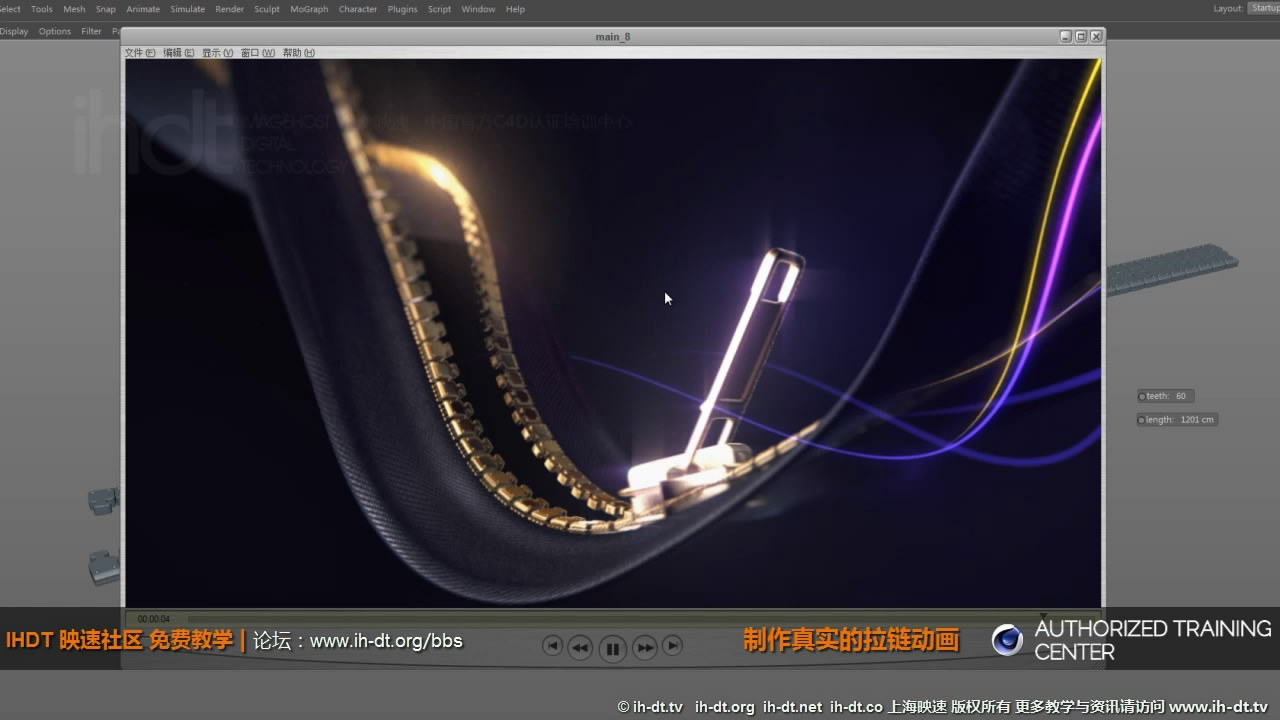Open the Sculpt menu
This screenshot has height=720, width=1280.
tap(266, 9)
